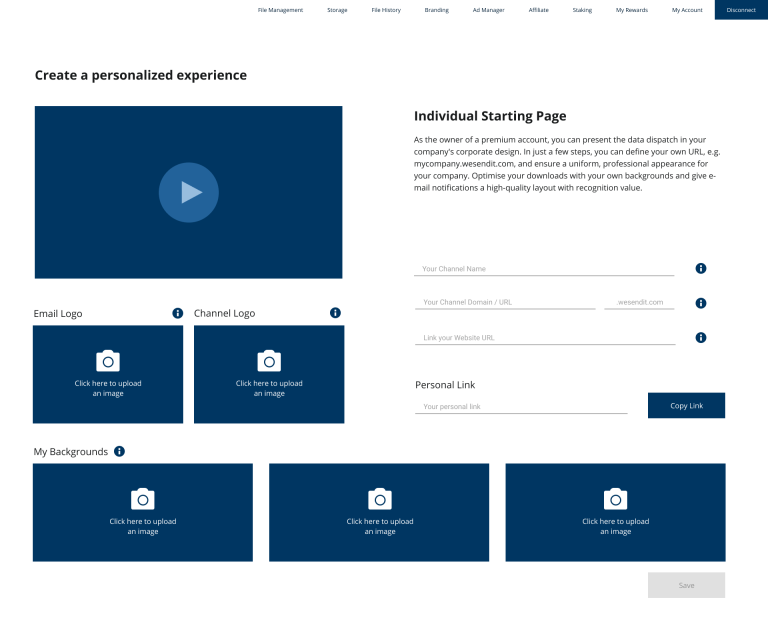
Task: Focus the Link your Website URL field
Action: [x=545, y=337]
